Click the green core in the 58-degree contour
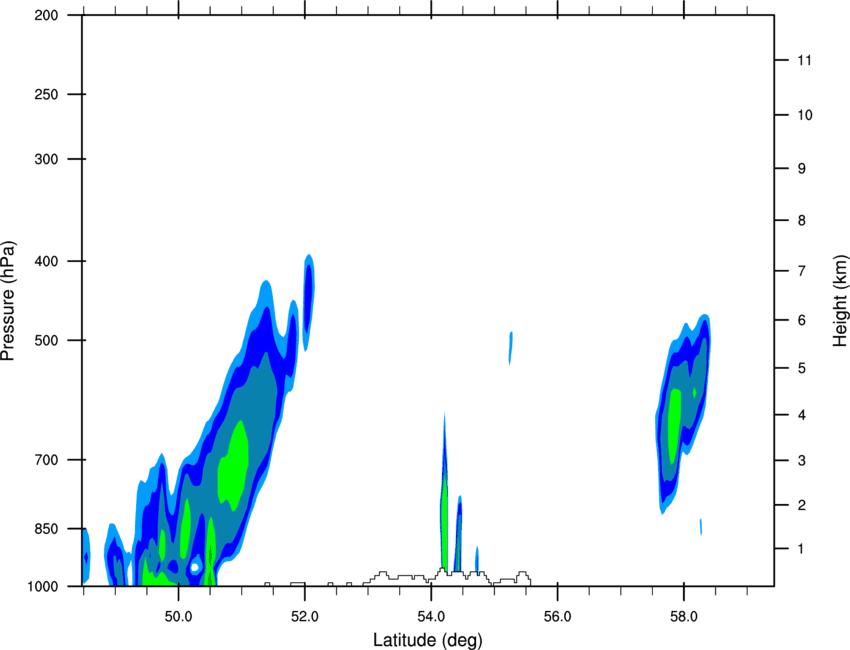 pos(674,426)
